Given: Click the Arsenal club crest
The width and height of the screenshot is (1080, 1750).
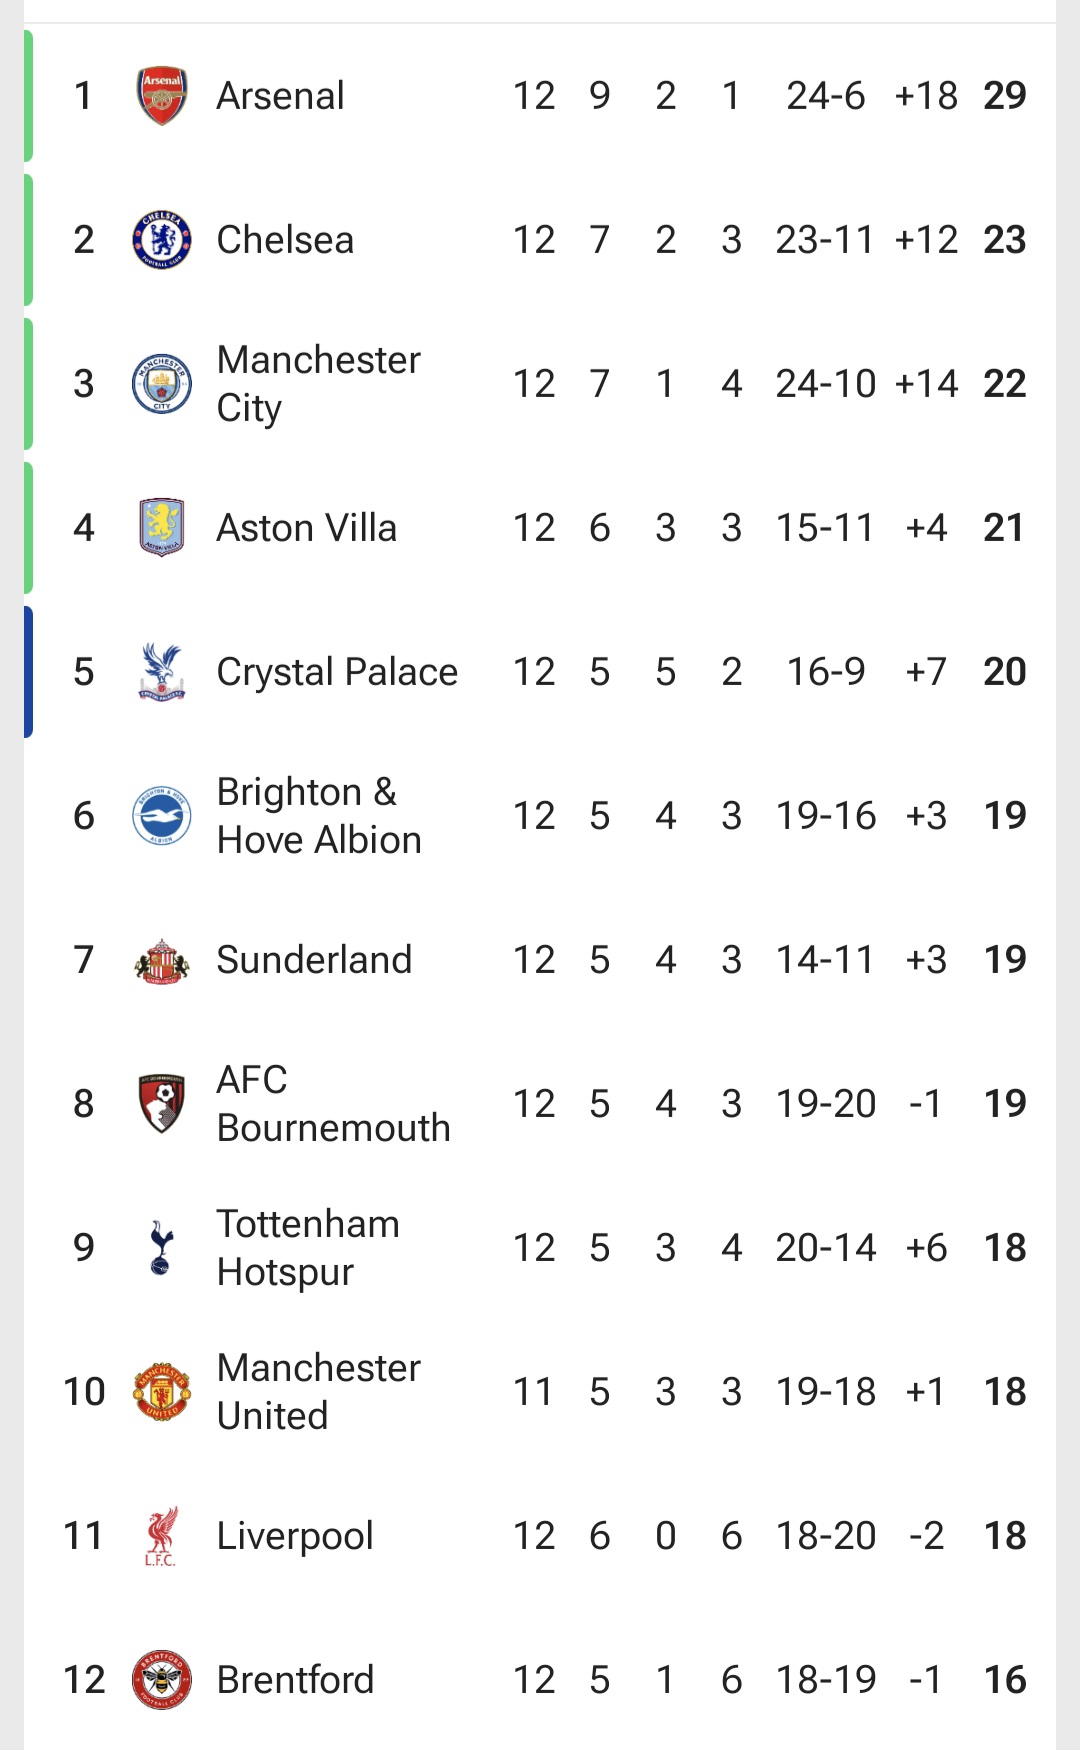Looking at the screenshot, I should [161, 96].
